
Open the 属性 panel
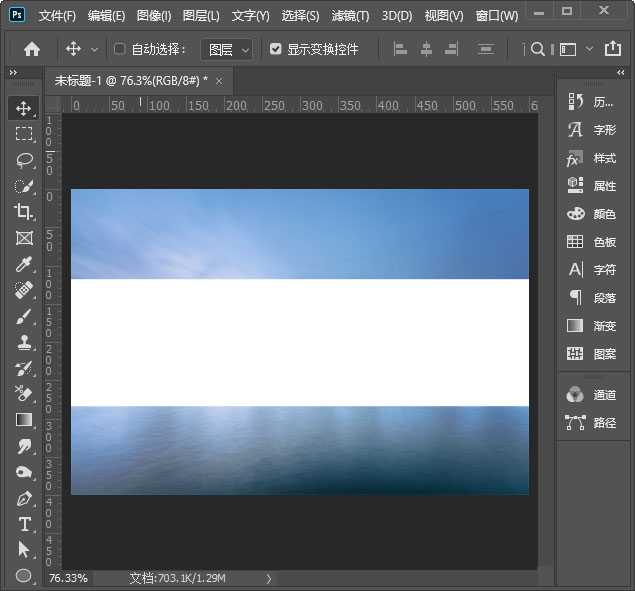tap(592, 186)
